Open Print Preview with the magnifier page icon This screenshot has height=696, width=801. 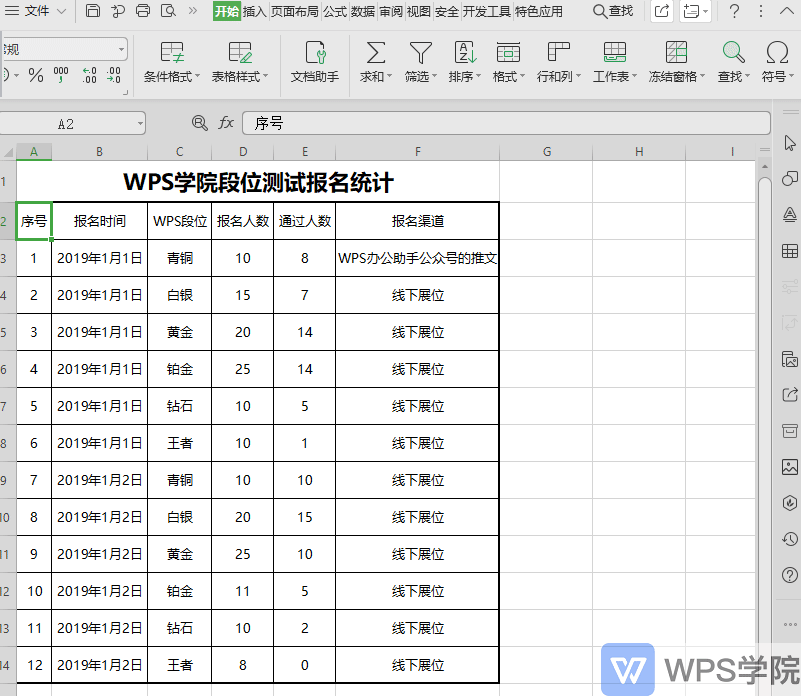pyautogui.click(x=168, y=11)
